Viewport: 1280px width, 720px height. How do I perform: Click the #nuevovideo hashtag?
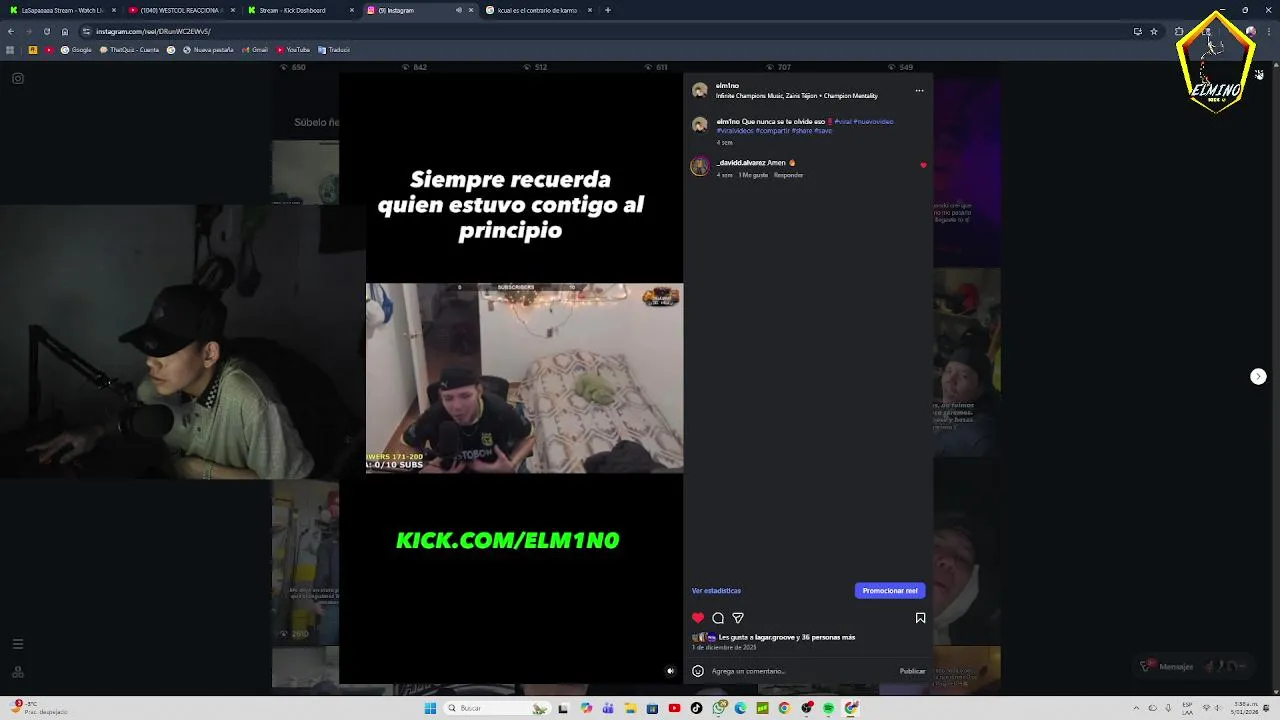873,122
